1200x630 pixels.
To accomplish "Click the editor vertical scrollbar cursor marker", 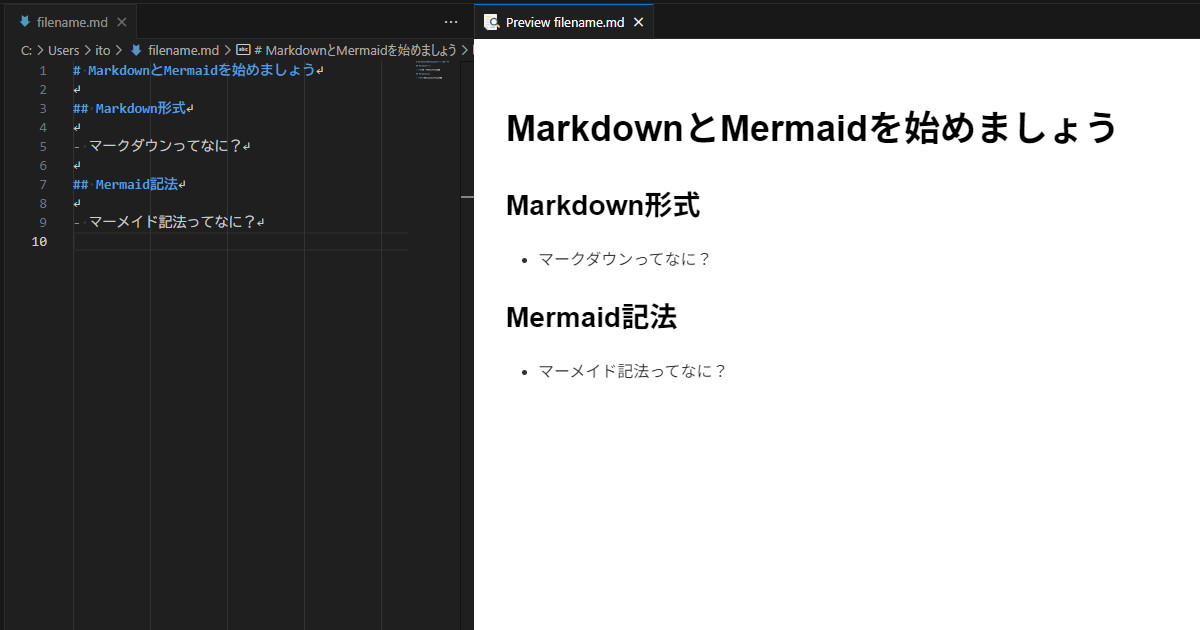I will pos(466,198).
